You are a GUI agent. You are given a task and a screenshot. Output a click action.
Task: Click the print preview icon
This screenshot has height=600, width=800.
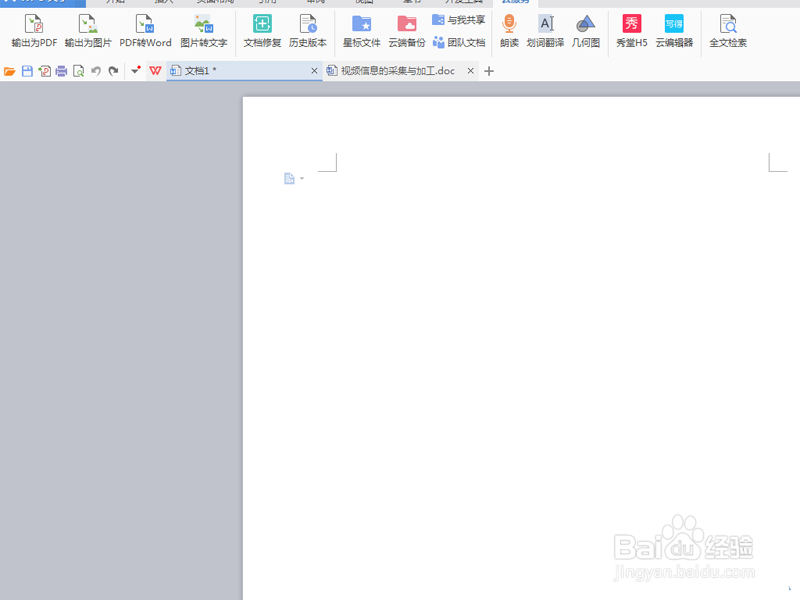pyautogui.click(x=79, y=71)
